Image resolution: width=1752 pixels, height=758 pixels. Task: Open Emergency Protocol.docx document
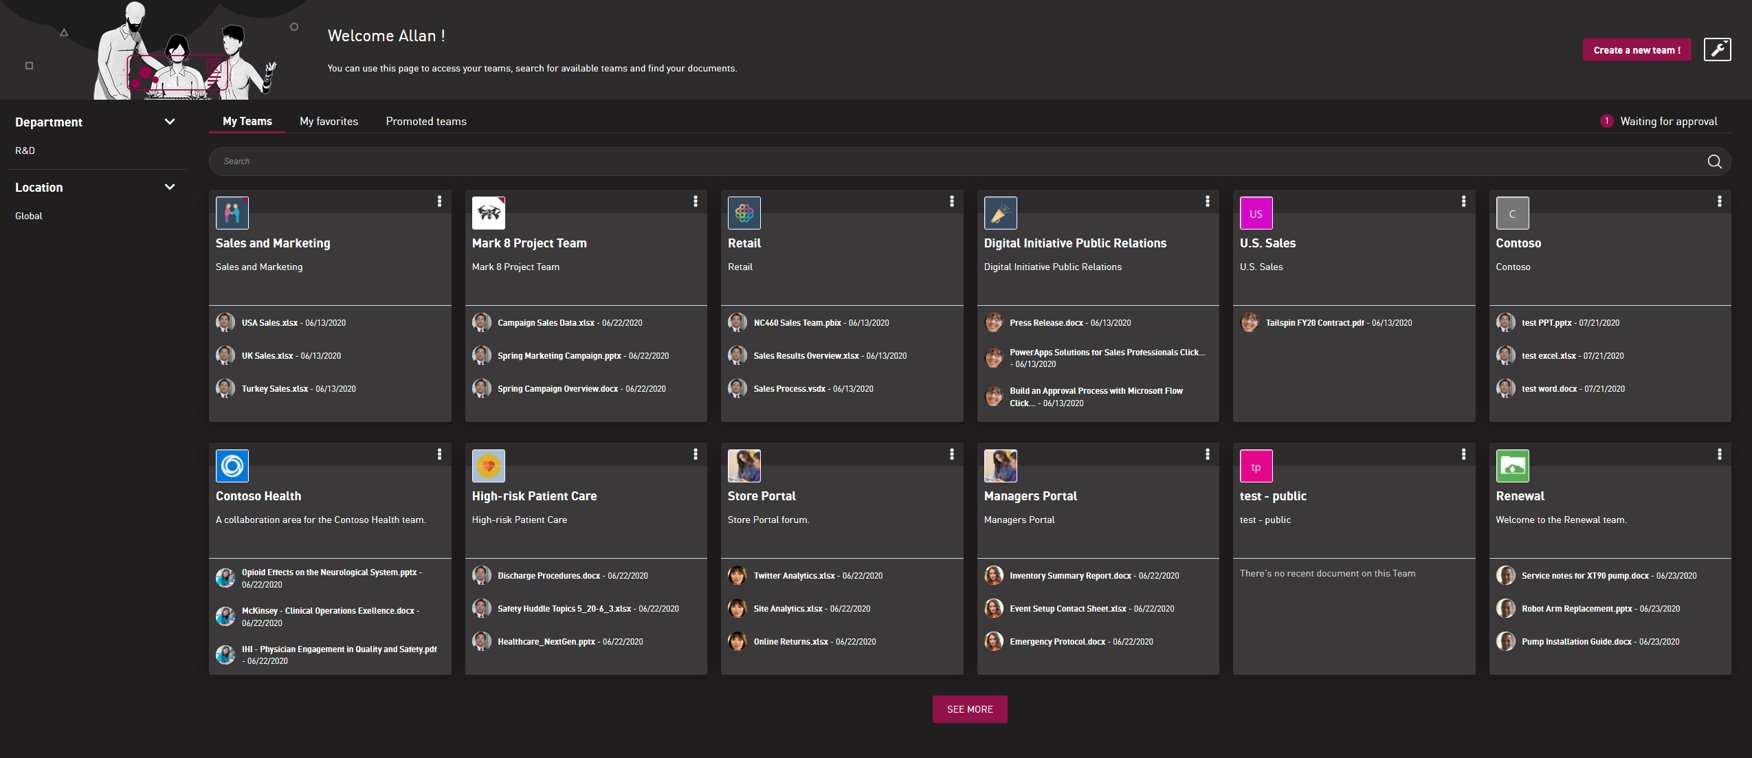coord(1057,642)
